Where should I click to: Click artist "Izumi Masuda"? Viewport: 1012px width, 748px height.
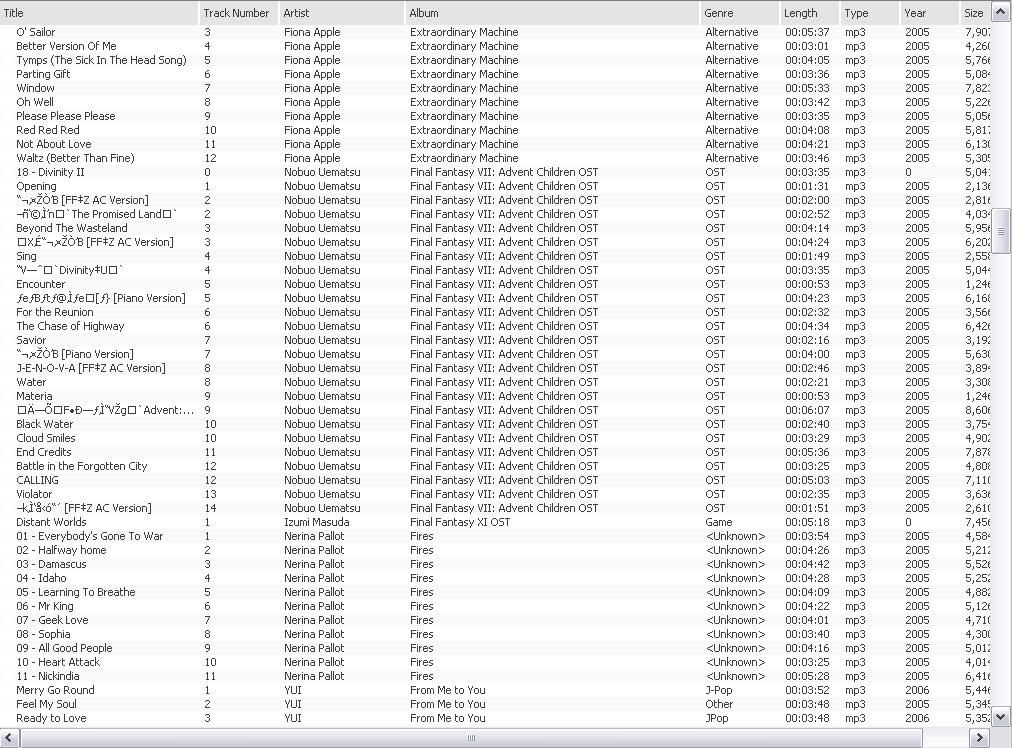(x=317, y=522)
